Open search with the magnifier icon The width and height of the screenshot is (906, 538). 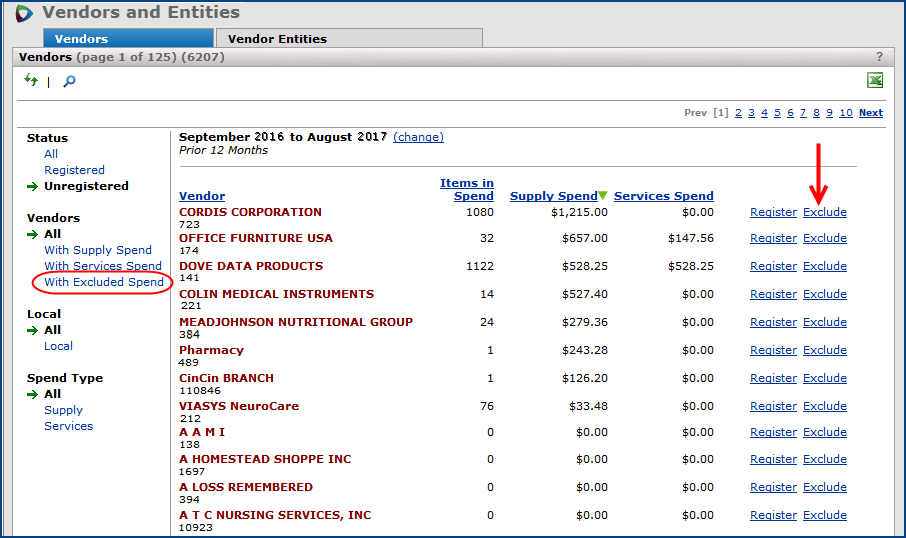point(69,81)
